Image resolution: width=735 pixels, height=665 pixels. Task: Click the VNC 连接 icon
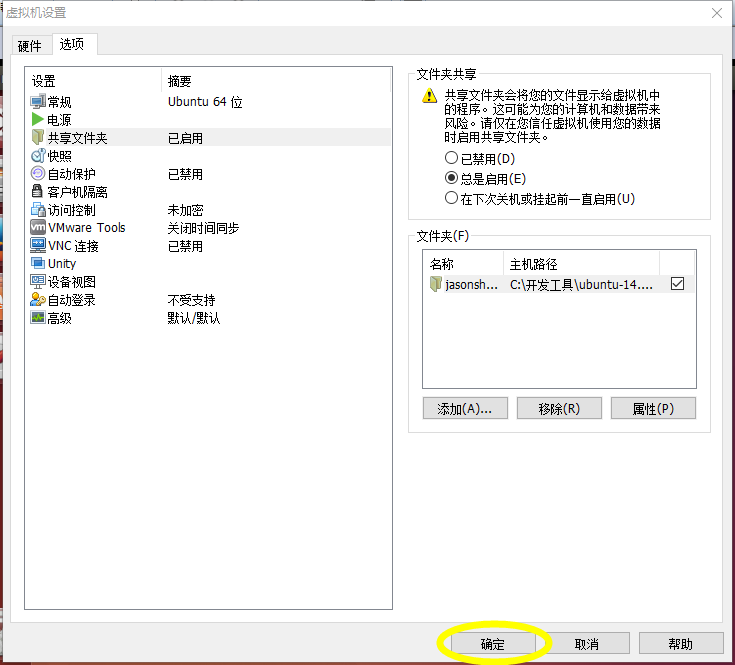click(38, 245)
